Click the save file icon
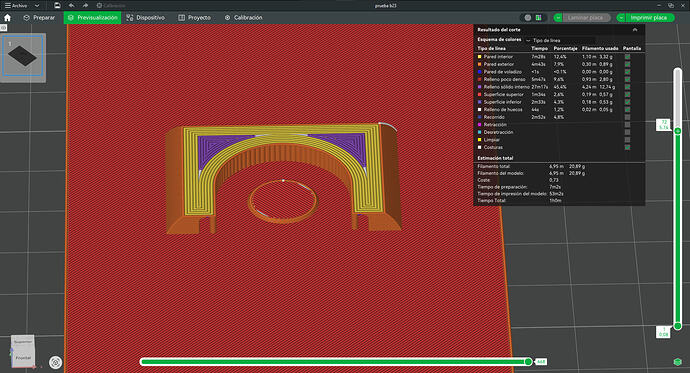The image size is (690, 373). 57,5
